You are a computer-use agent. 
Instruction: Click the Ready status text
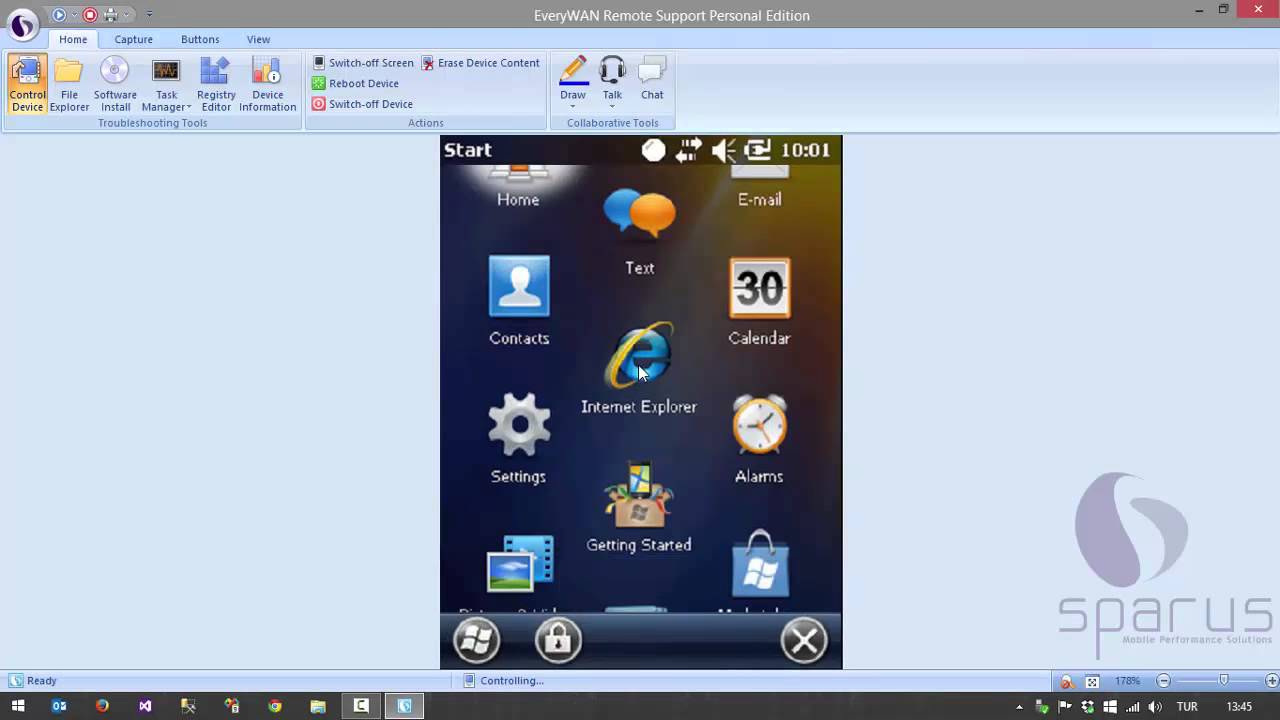42,681
